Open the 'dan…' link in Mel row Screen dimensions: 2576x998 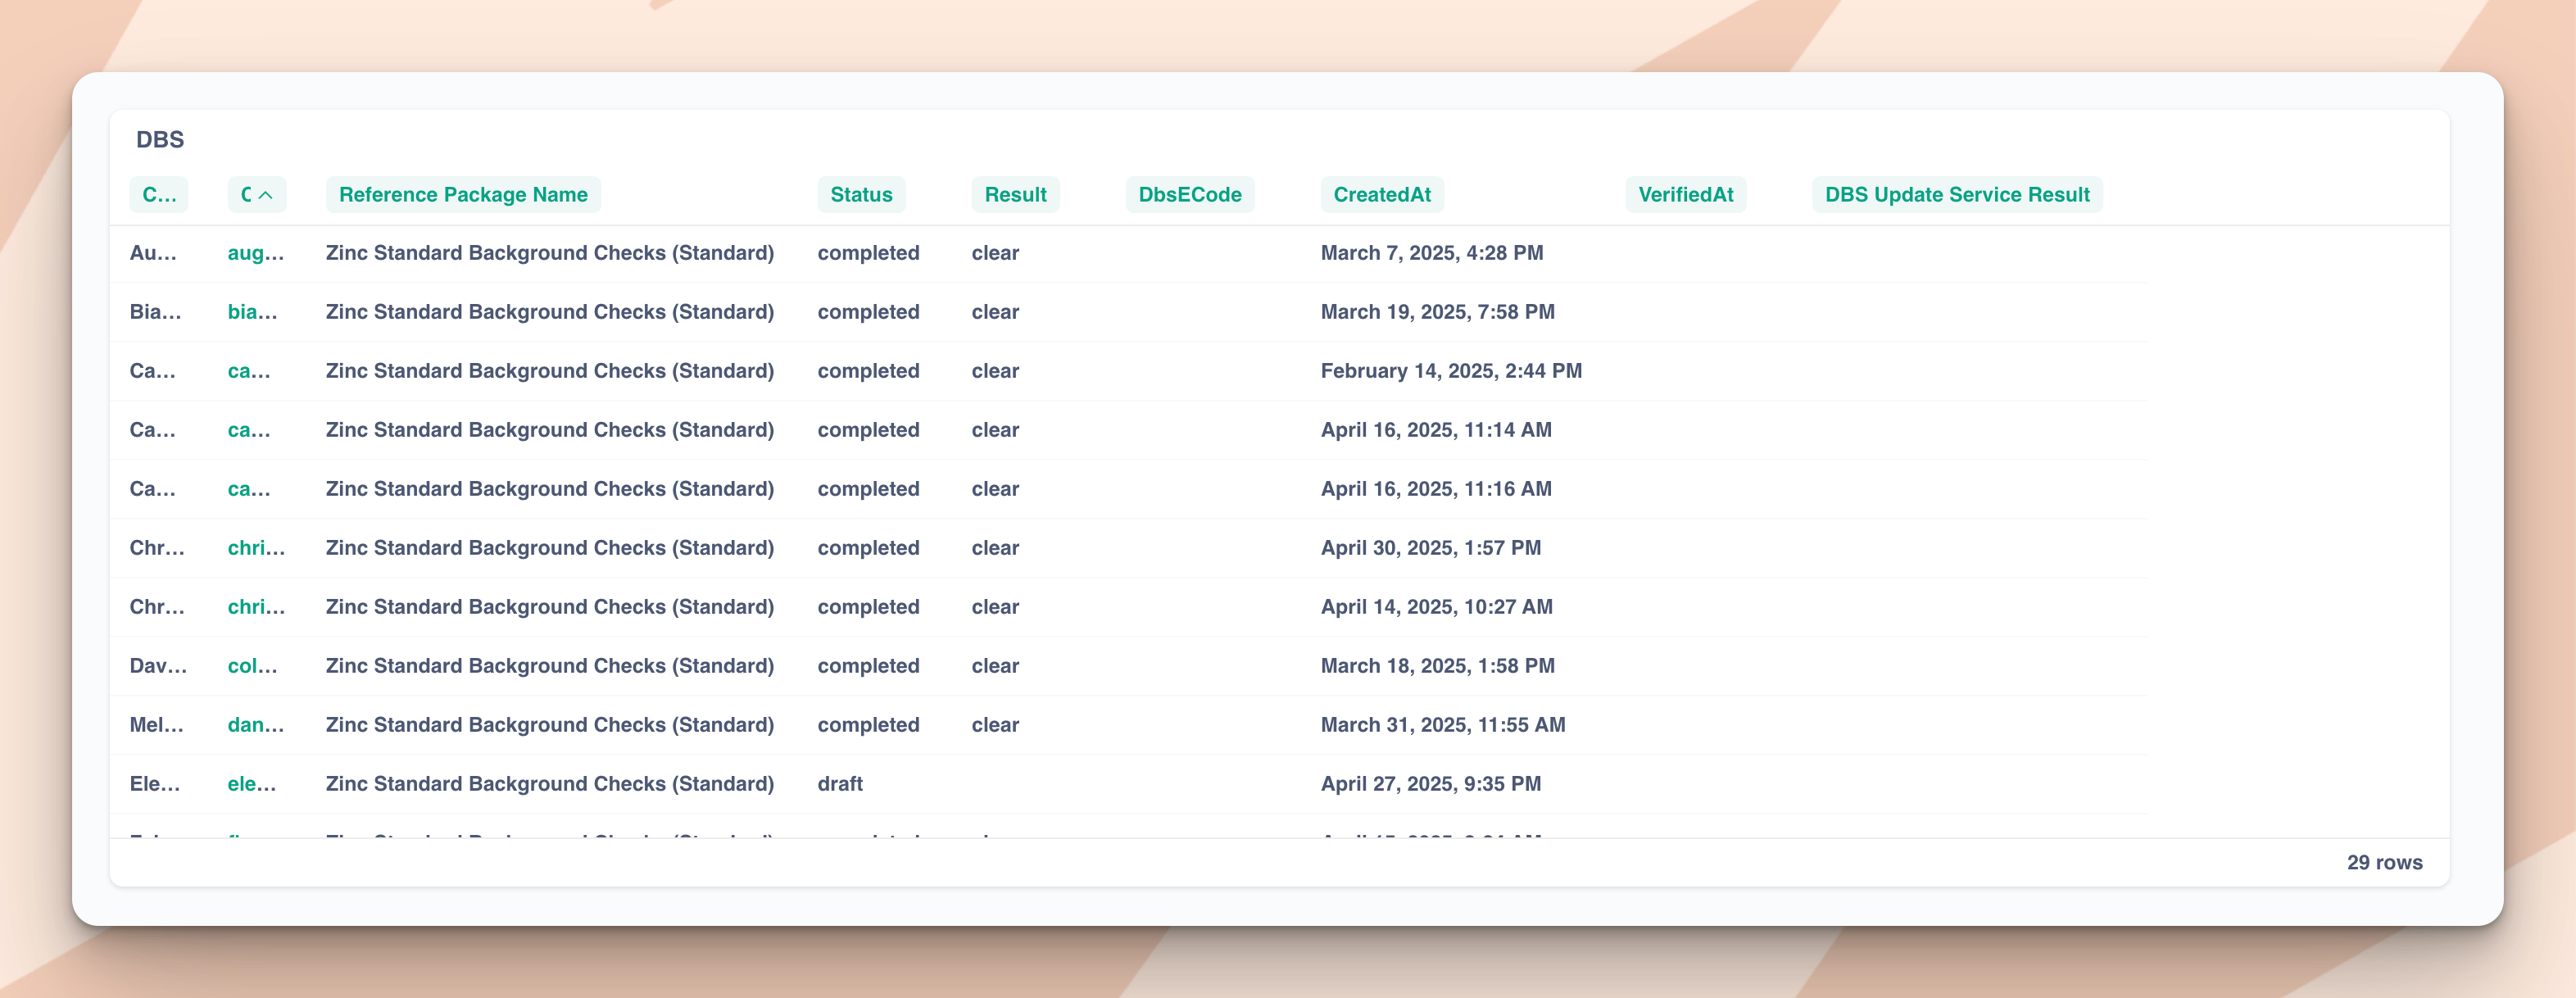255,725
